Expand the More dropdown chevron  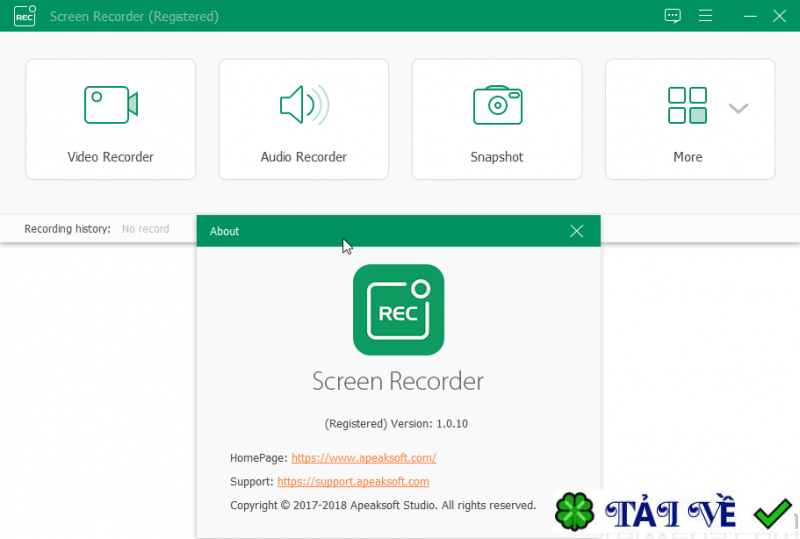738,108
